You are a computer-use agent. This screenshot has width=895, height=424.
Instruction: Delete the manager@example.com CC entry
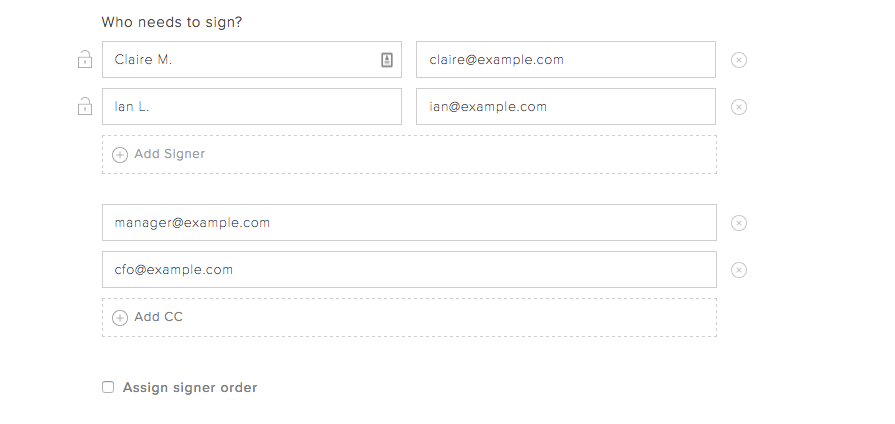tap(739, 223)
